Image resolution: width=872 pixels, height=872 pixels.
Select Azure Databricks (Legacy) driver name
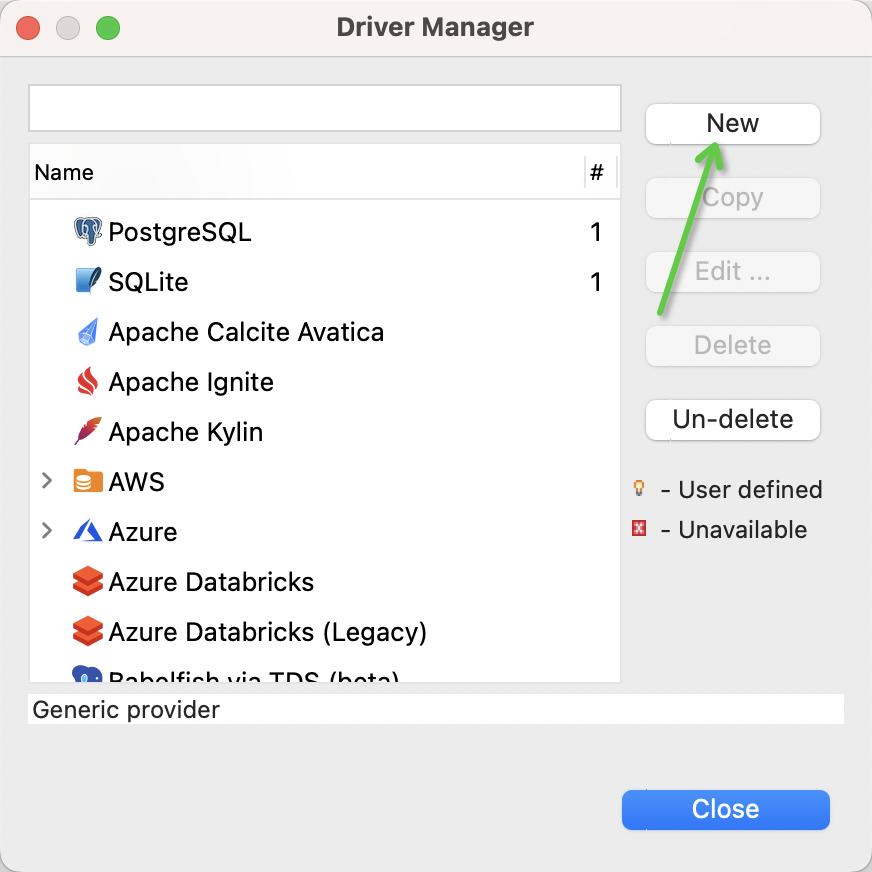pyautogui.click(x=267, y=632)
